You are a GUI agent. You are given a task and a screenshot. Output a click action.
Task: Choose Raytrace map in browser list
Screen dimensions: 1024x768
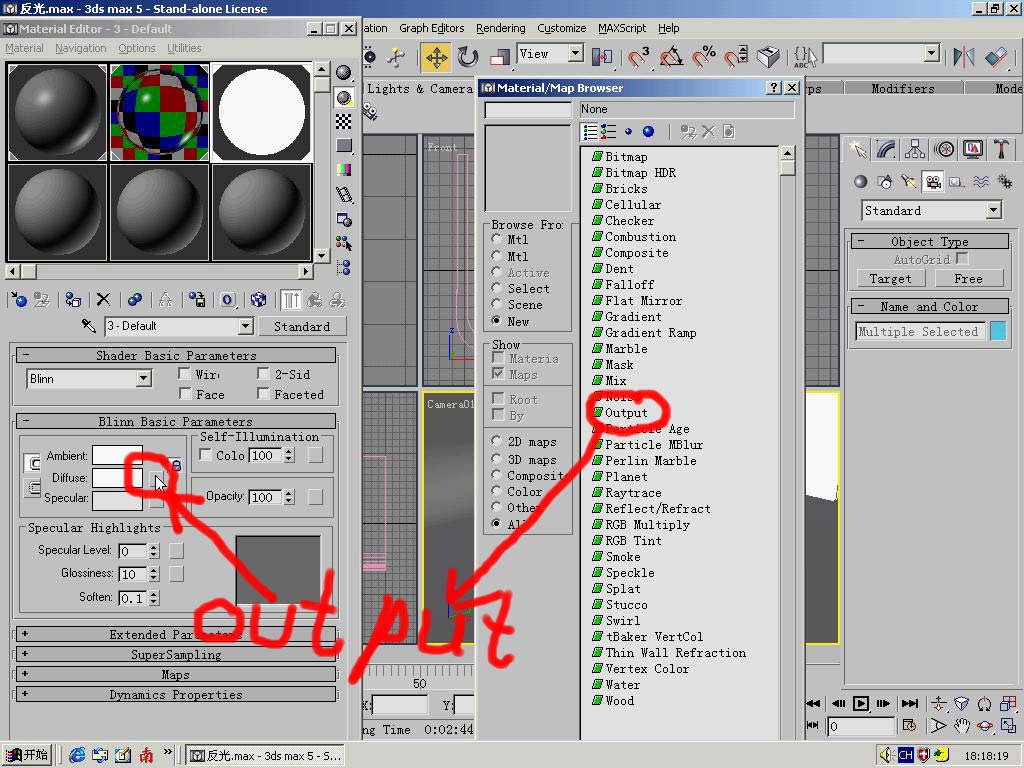[633, 493]
